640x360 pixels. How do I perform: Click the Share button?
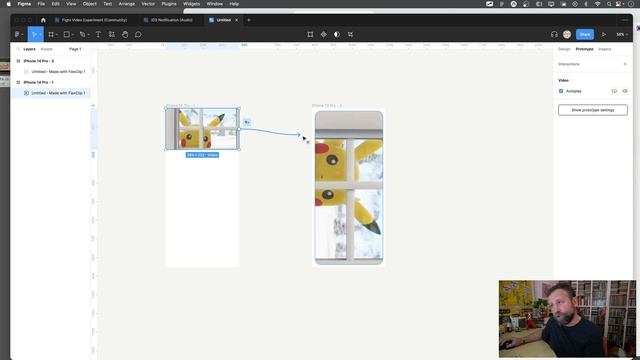[585, 35]
